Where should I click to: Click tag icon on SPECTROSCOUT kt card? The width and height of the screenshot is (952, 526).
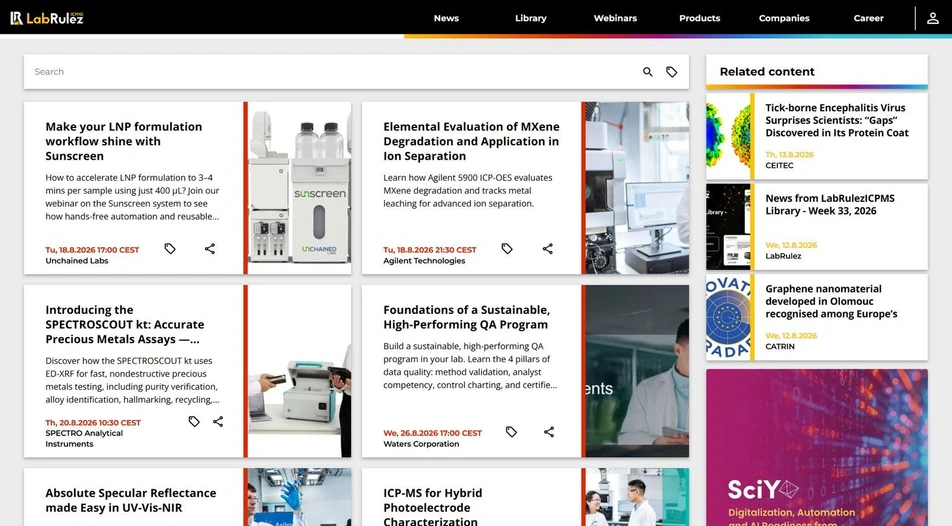coord(194,422)
